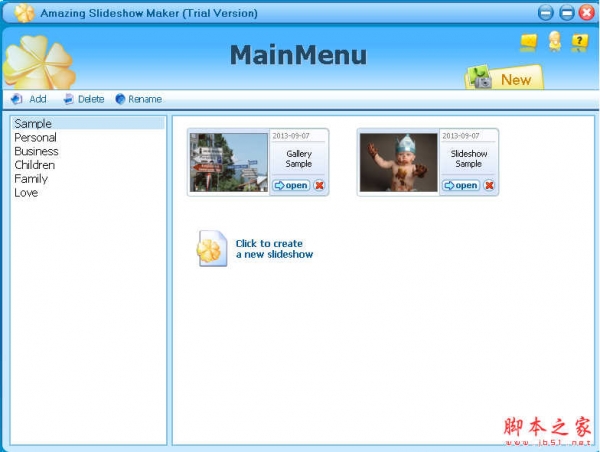600x452 pixels.
Task: Select the Family category
Action: tap(88, 179)
